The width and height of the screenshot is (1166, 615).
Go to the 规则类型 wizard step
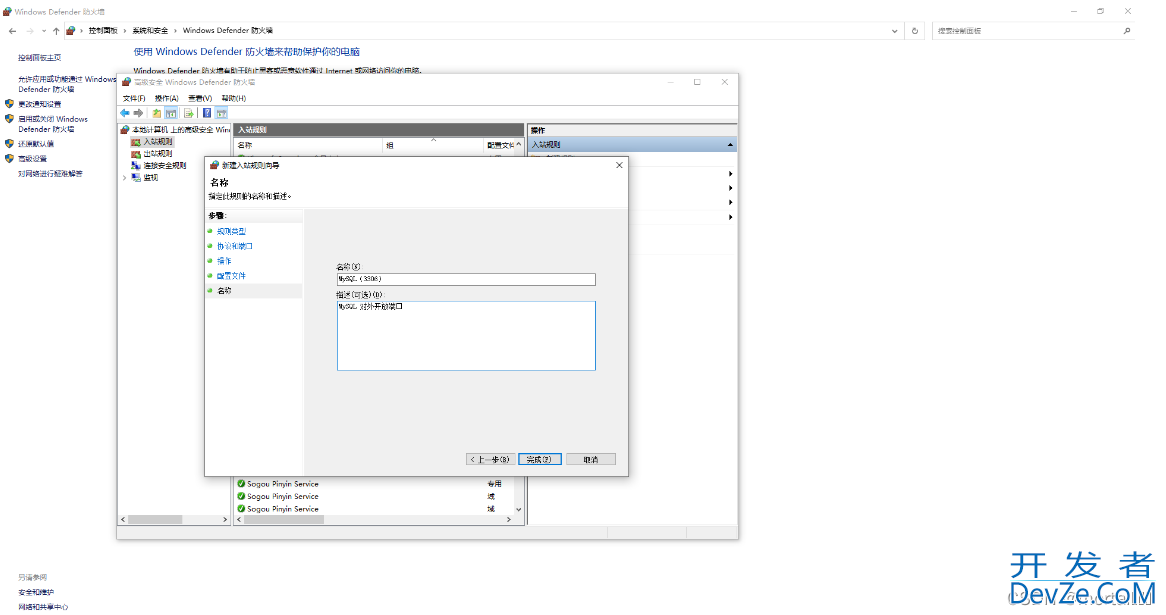(231, 231)
